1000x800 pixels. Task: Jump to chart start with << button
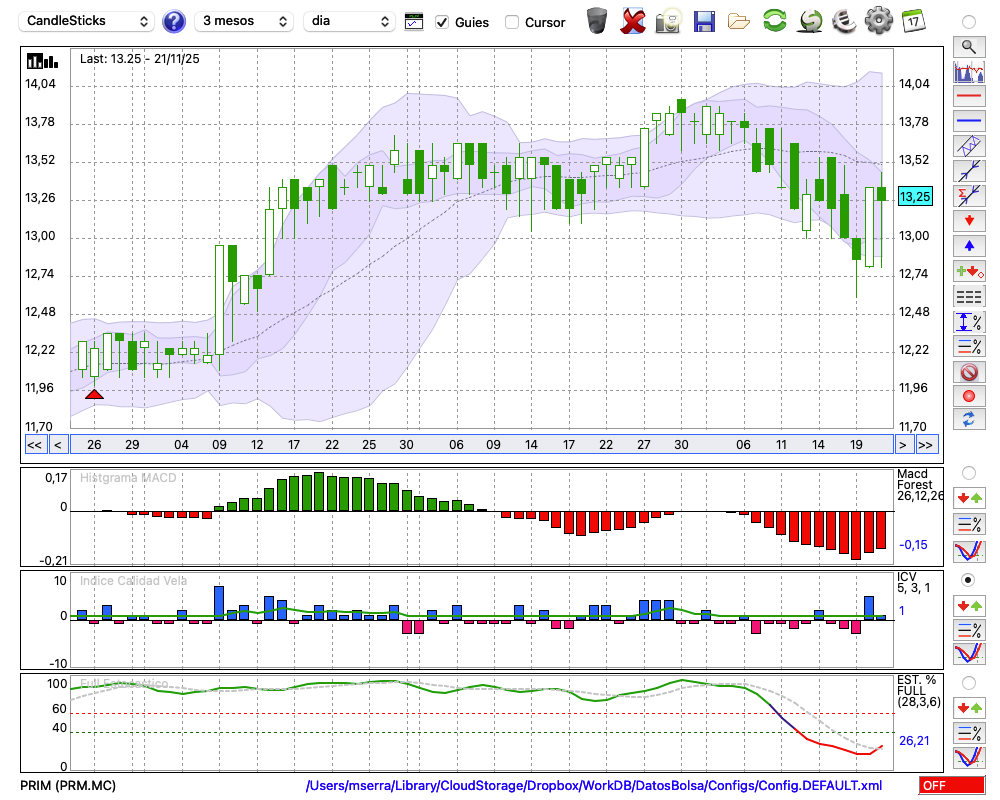coord(34,445)
